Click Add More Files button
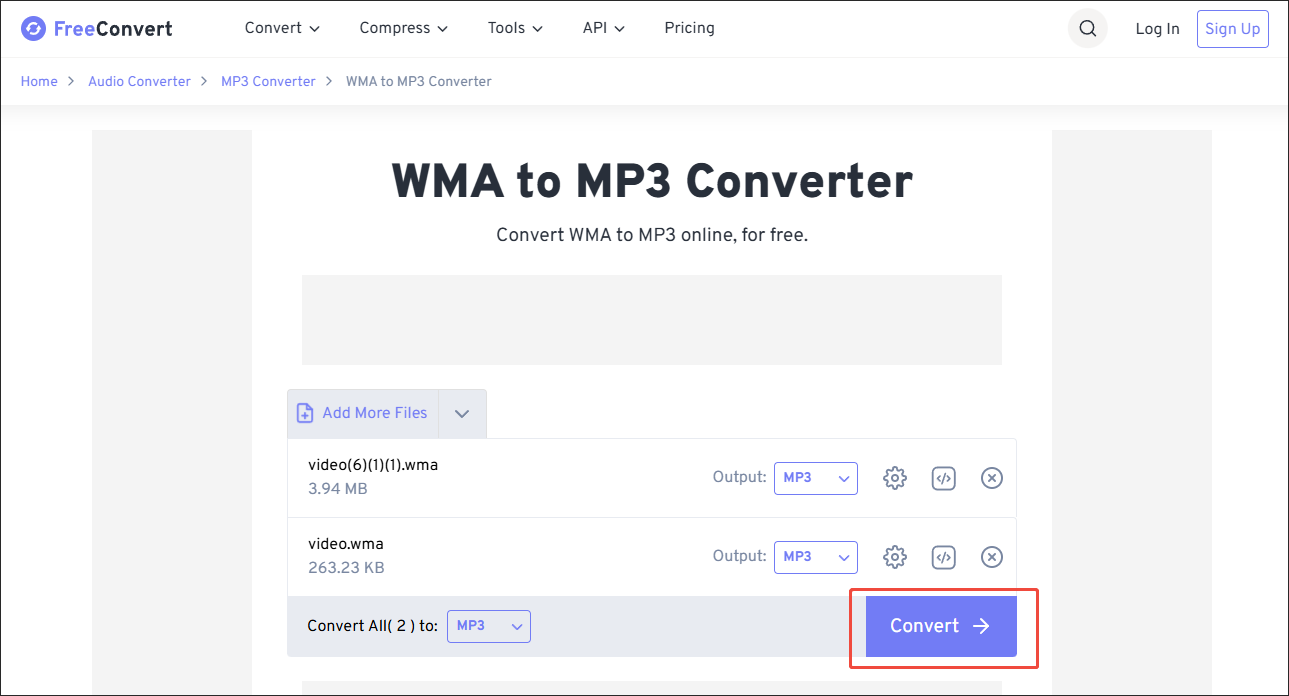 [363, 413]
